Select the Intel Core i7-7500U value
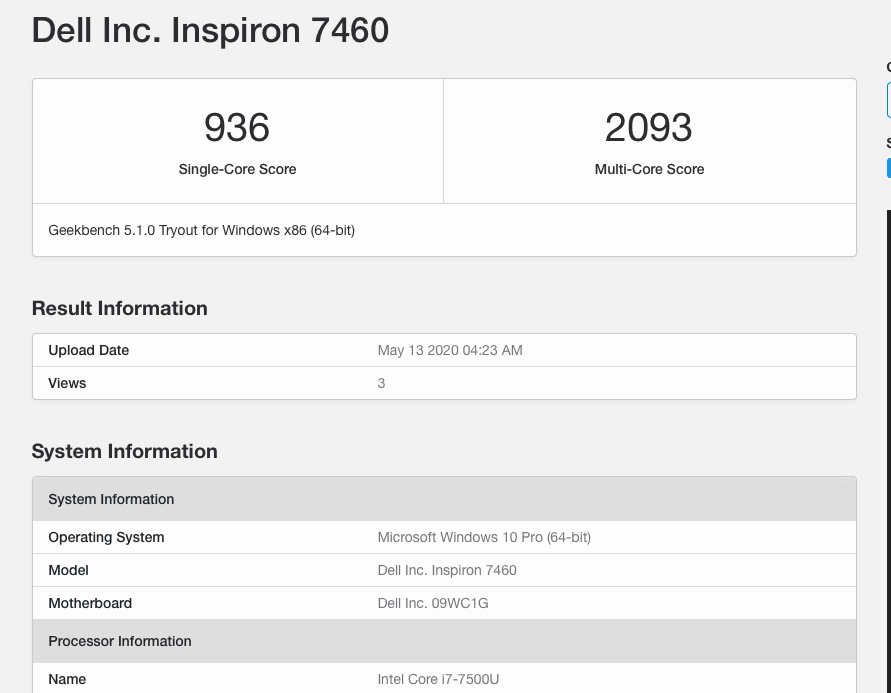Image resolution: width=891 pixels, height=693 pixels. tap(438, 679)
